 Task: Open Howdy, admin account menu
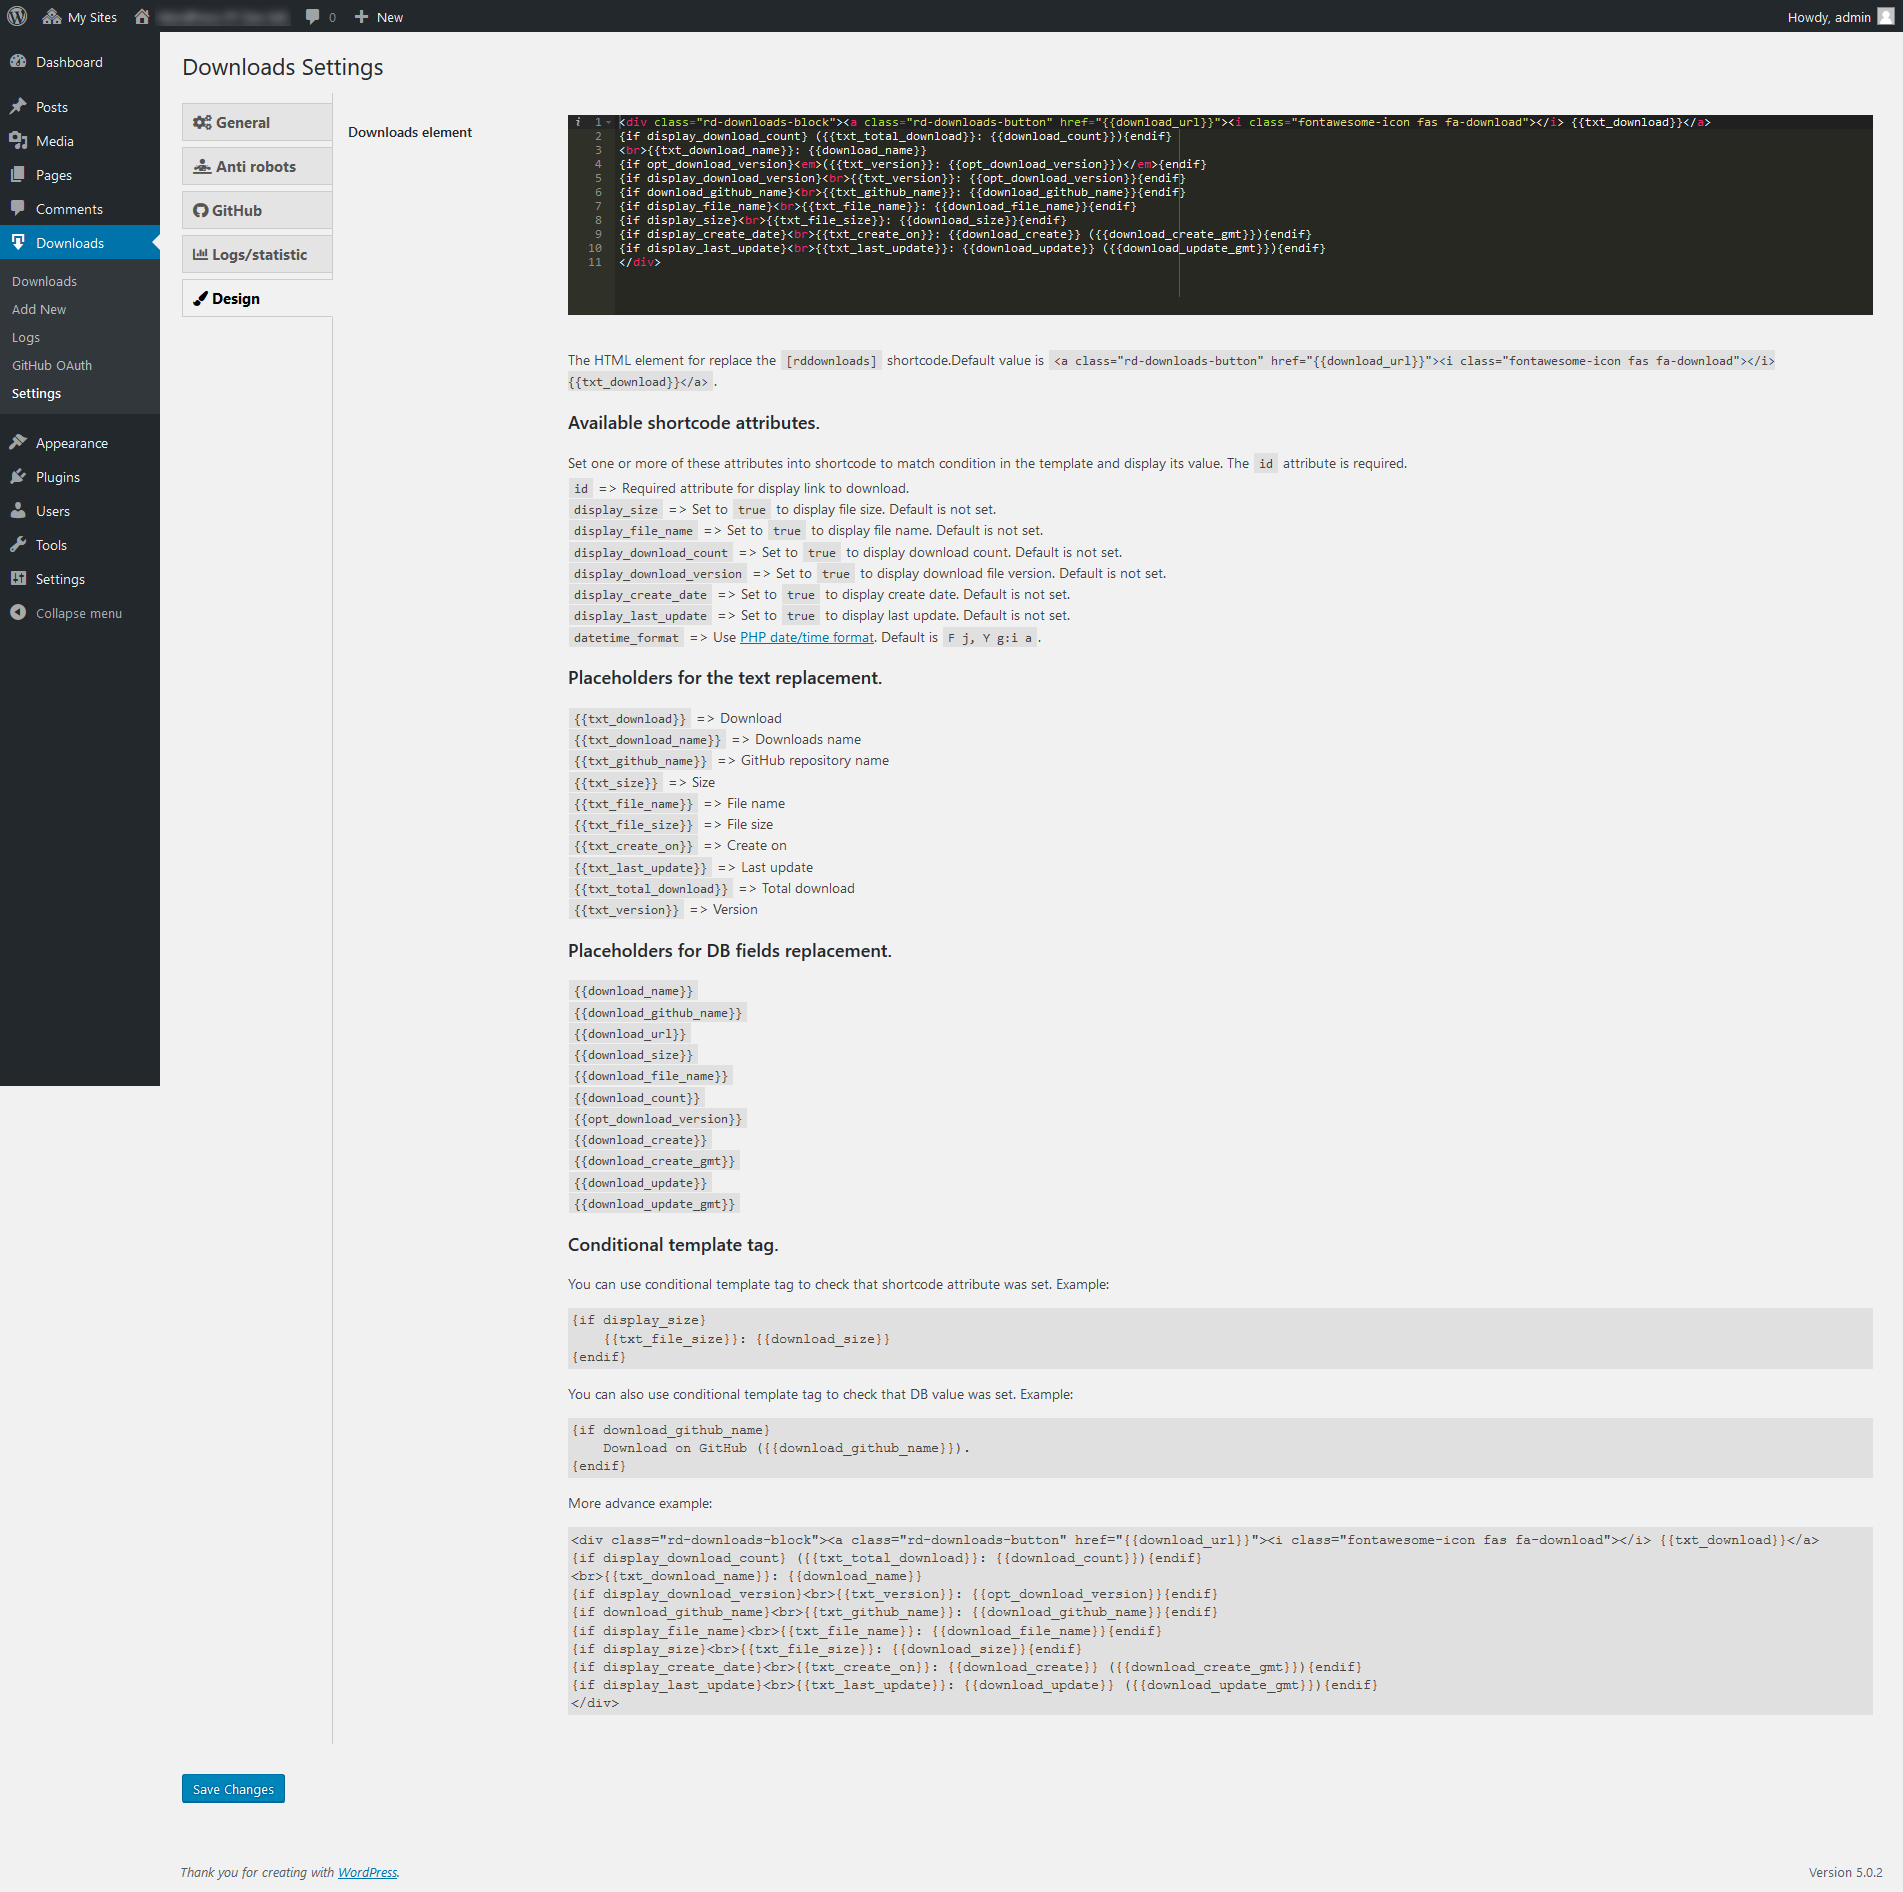(1840, 17)
